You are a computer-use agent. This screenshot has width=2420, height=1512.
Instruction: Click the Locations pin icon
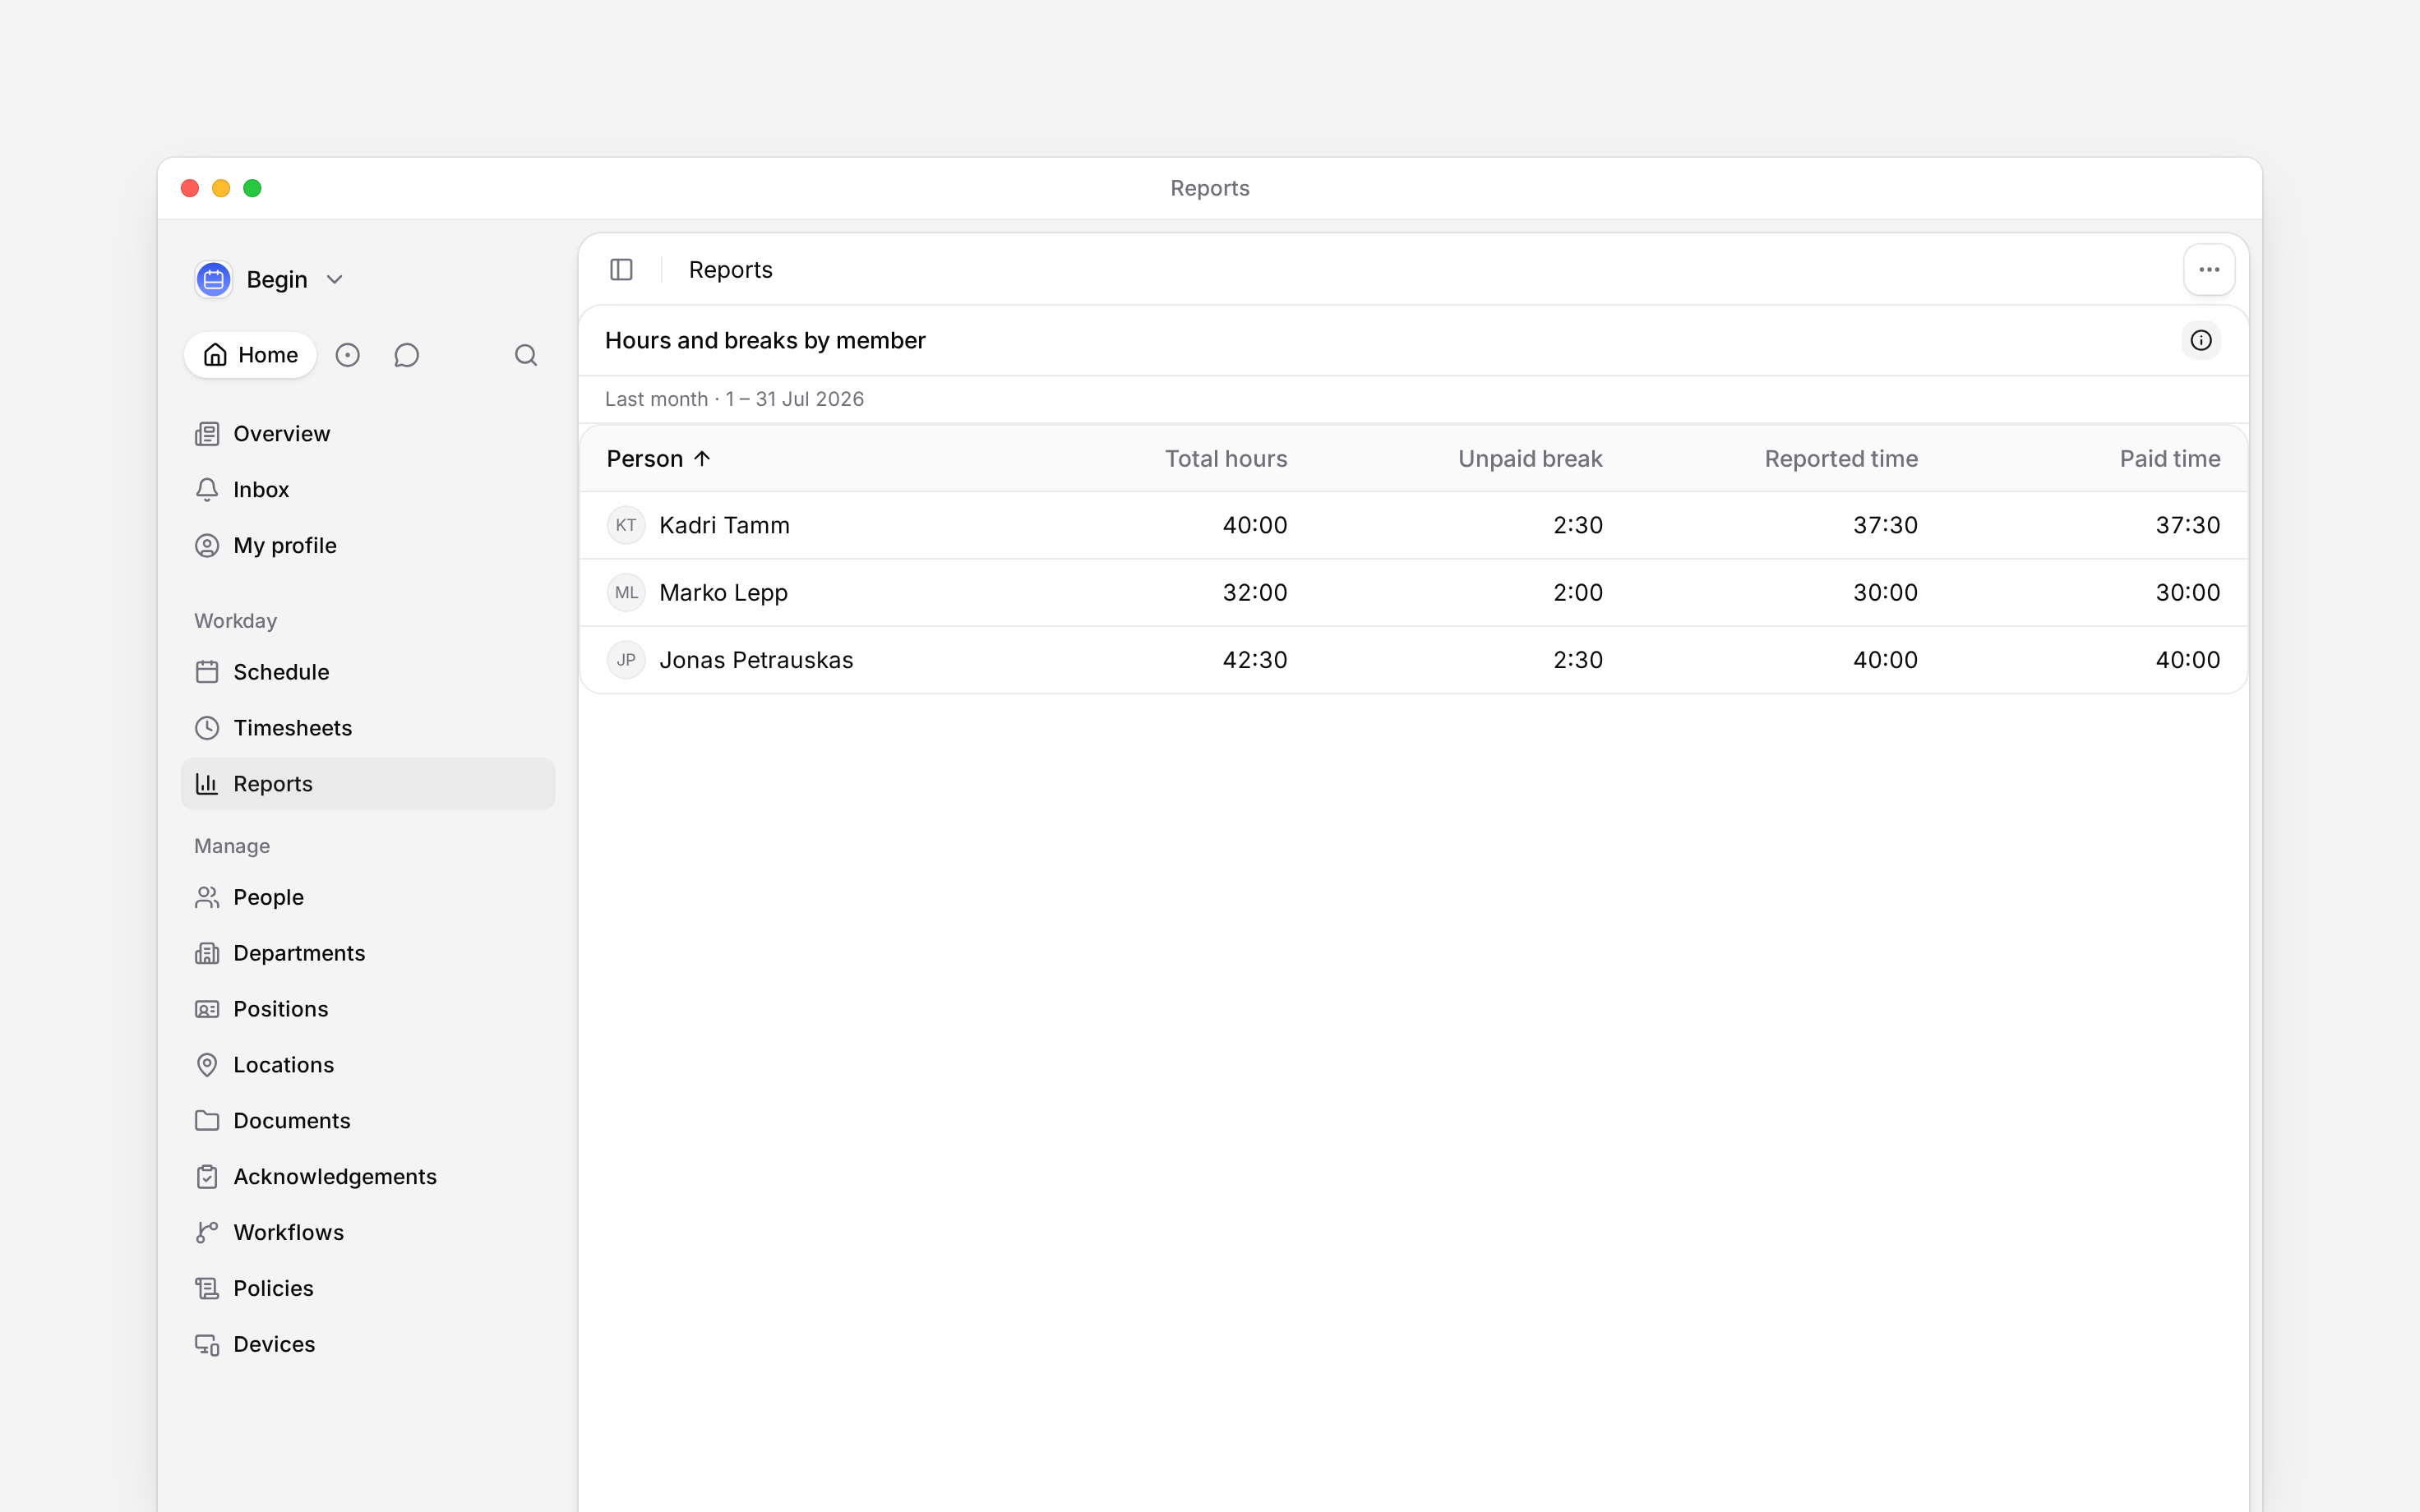(x=207, y=1065)
